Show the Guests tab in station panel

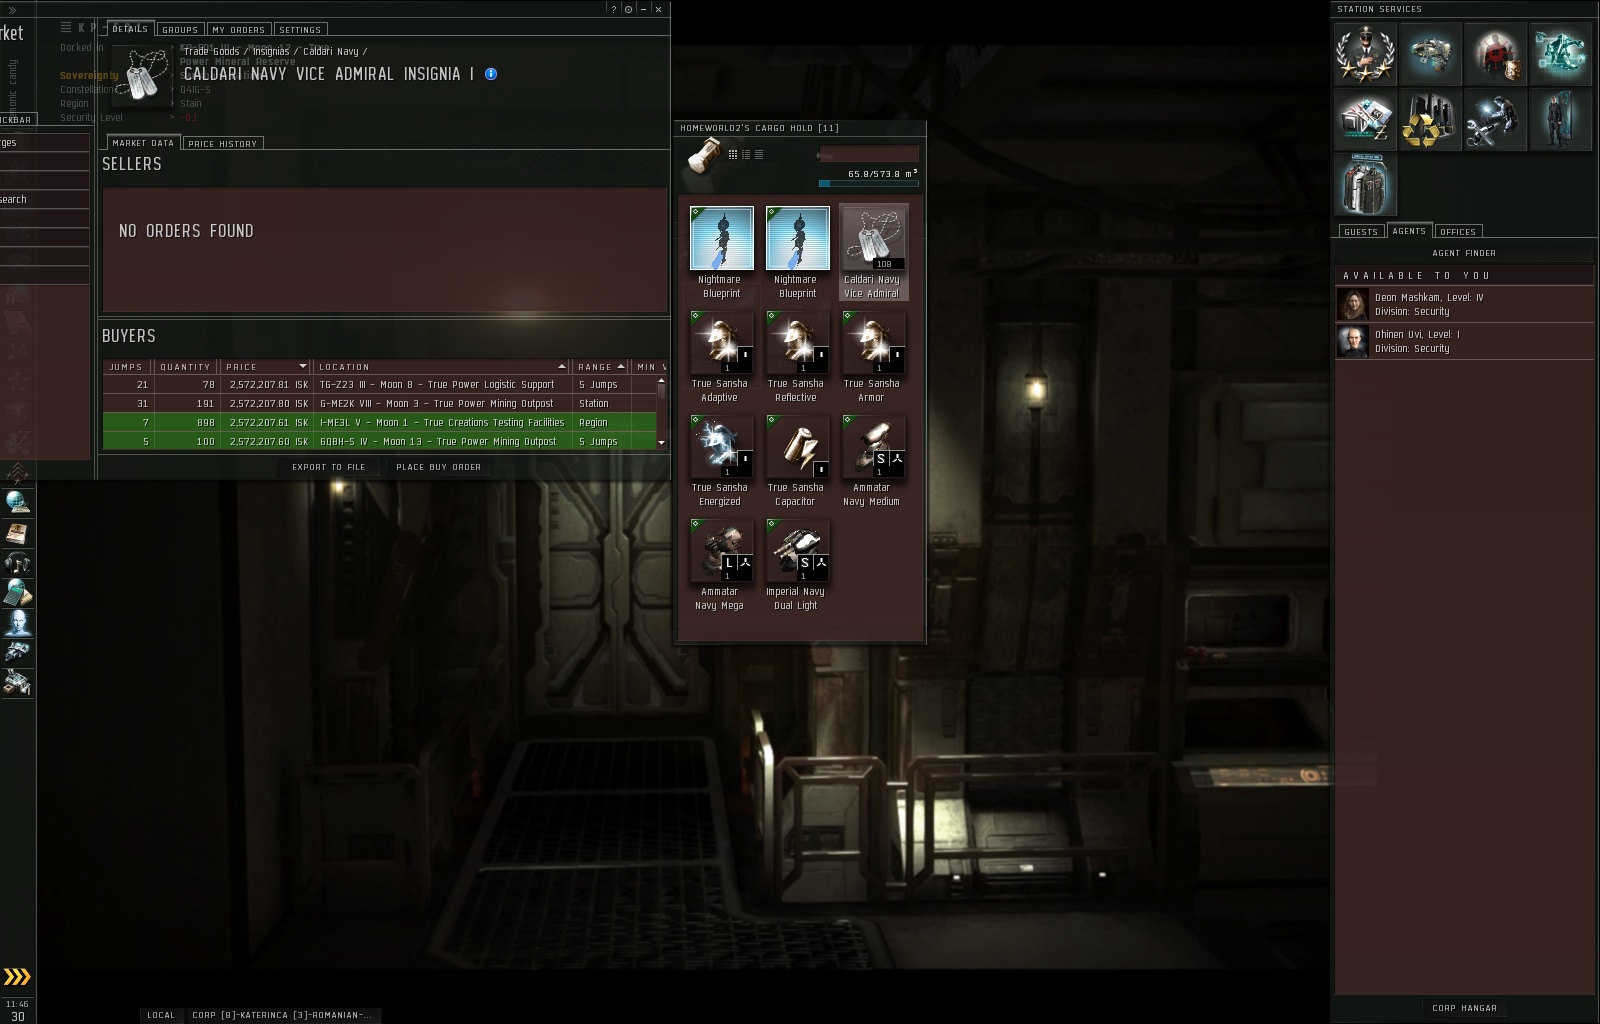tap(1361, 232)
